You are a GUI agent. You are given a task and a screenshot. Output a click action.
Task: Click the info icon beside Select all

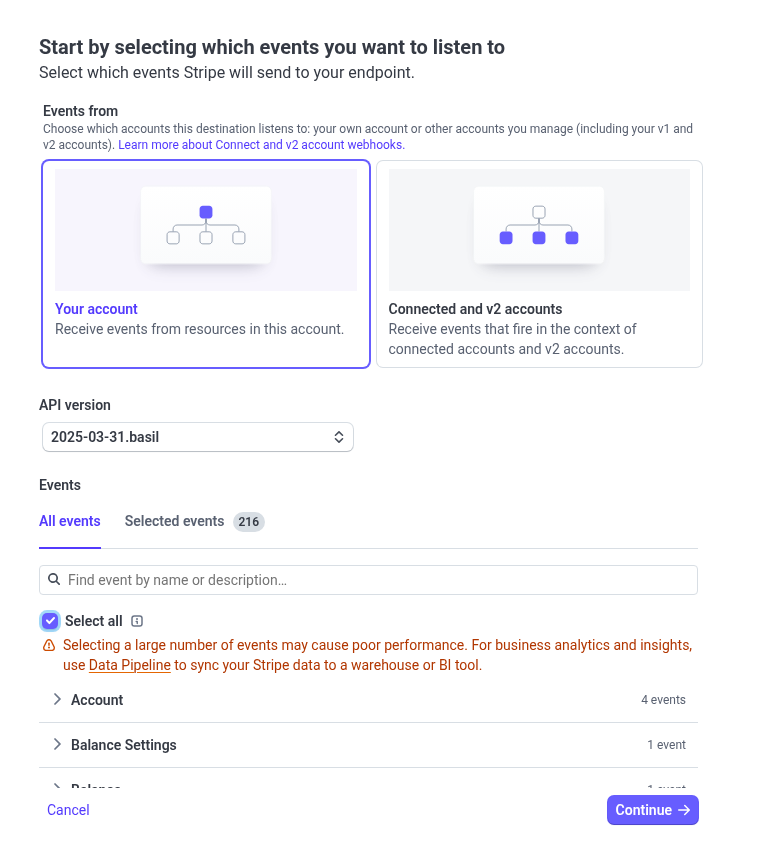click(x=136, y=620)
